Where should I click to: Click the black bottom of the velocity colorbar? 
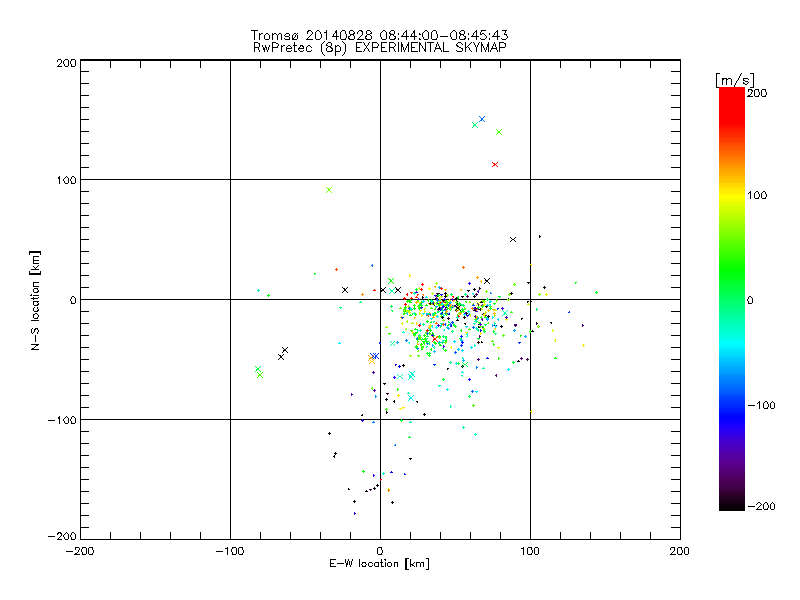point(732,504)
